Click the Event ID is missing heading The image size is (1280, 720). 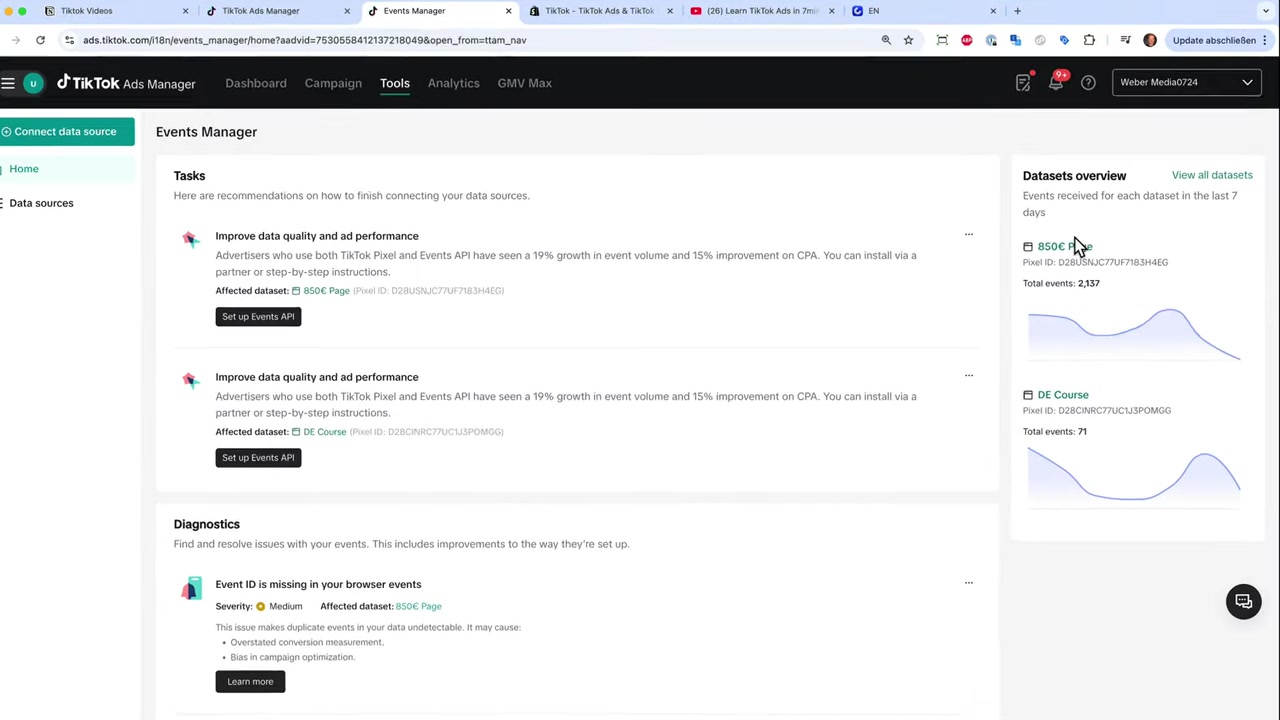(318, 584)
